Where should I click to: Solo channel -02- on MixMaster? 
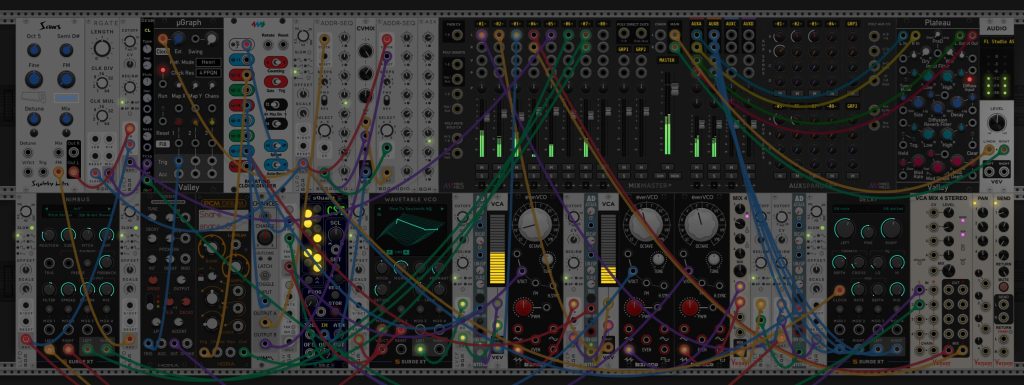tap(499, 176)
